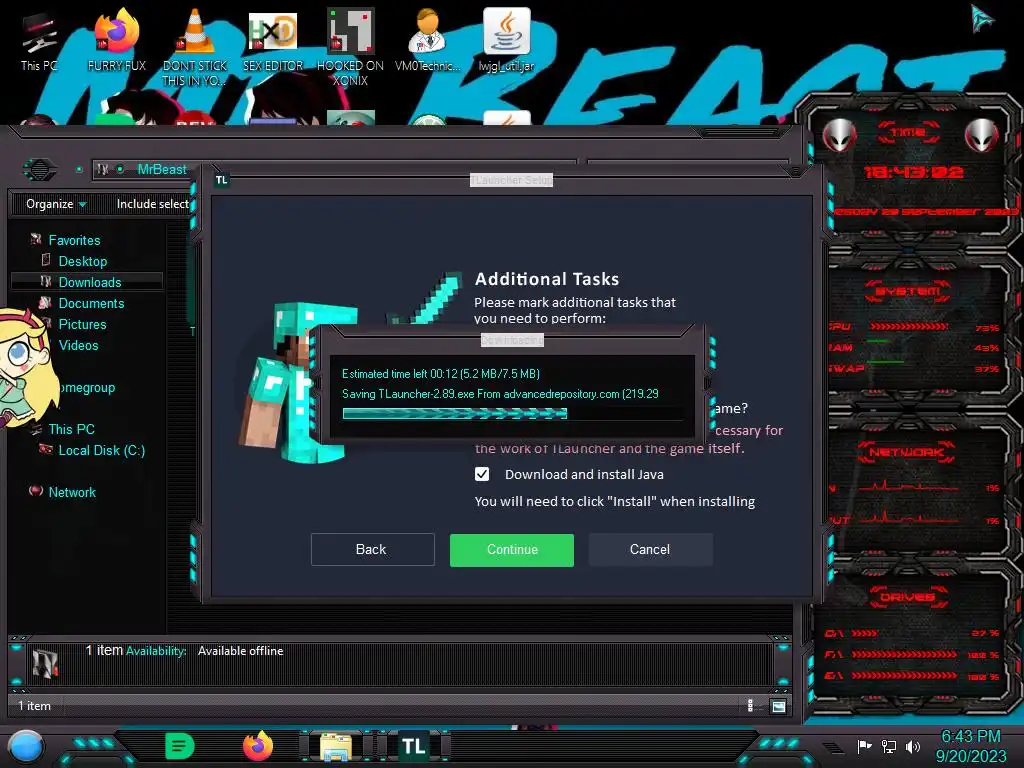Open the green notes app on taskbar
Screen dimensions: 1024x768
(180, 746)
